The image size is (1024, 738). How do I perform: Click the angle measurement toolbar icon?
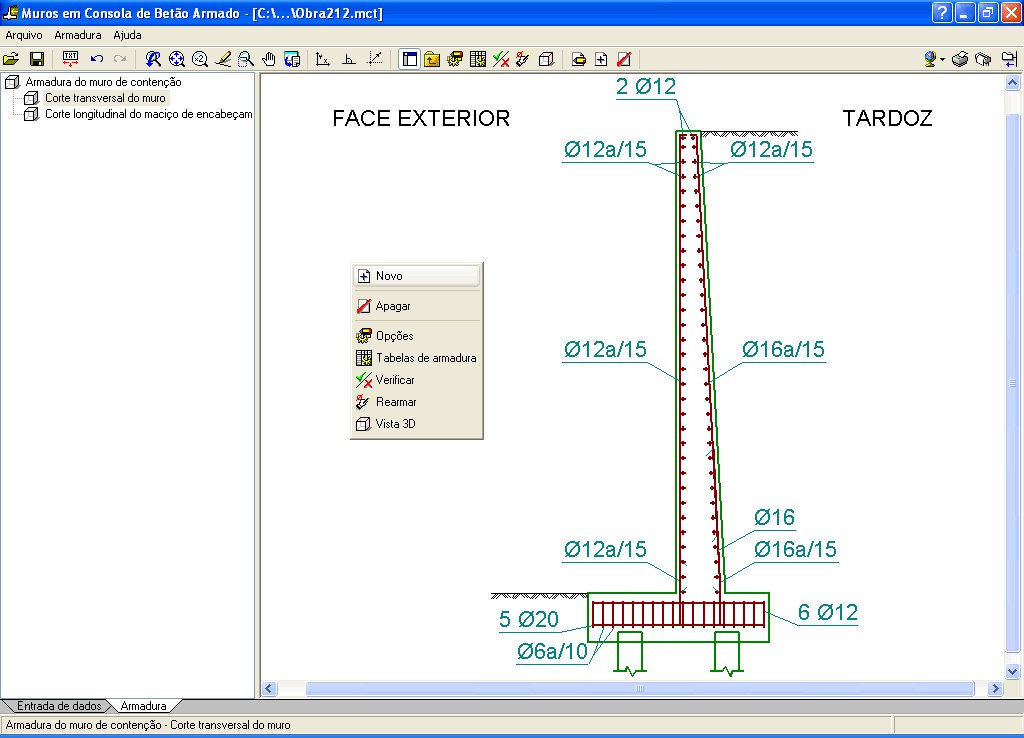click(349, 59)
